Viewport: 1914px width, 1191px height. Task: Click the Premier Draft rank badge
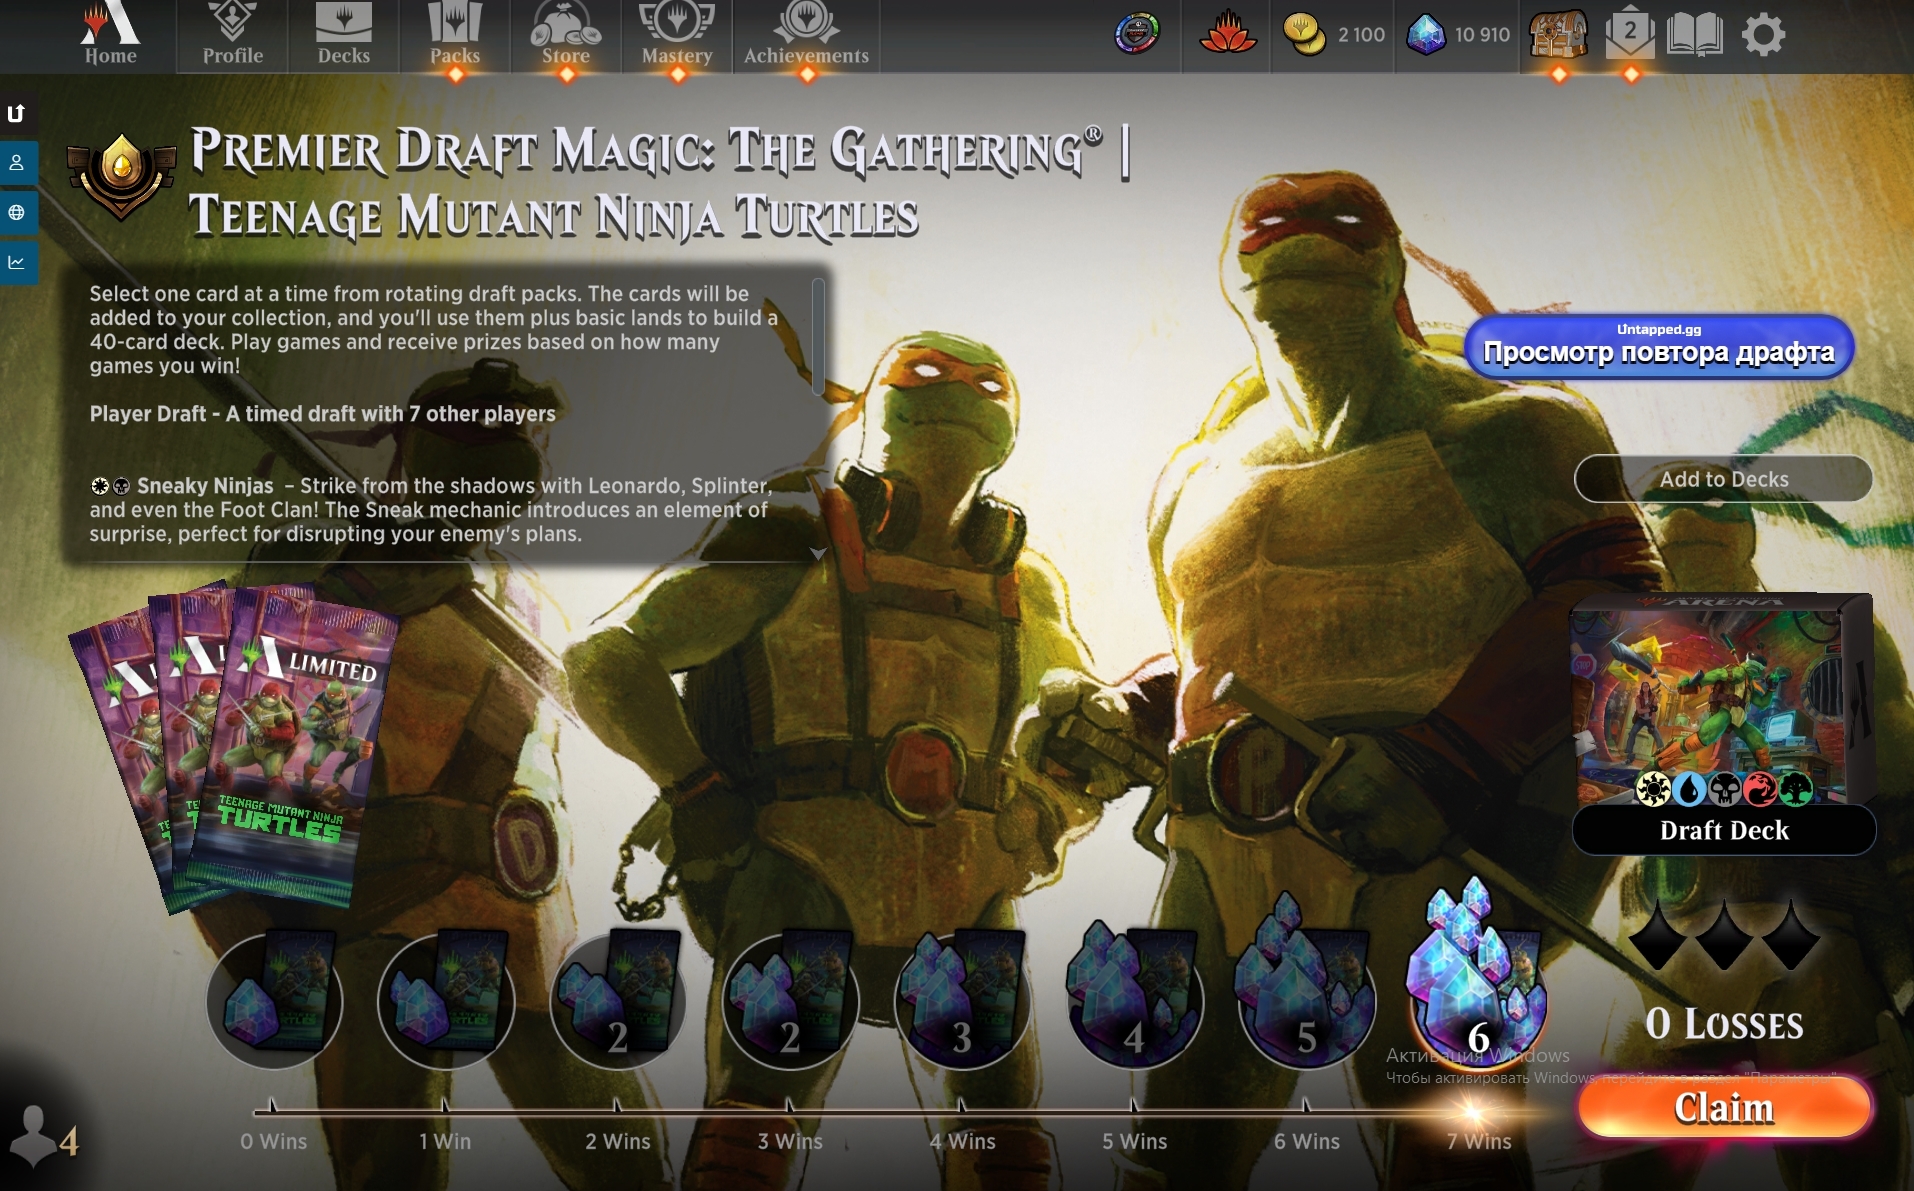[121, 176]
